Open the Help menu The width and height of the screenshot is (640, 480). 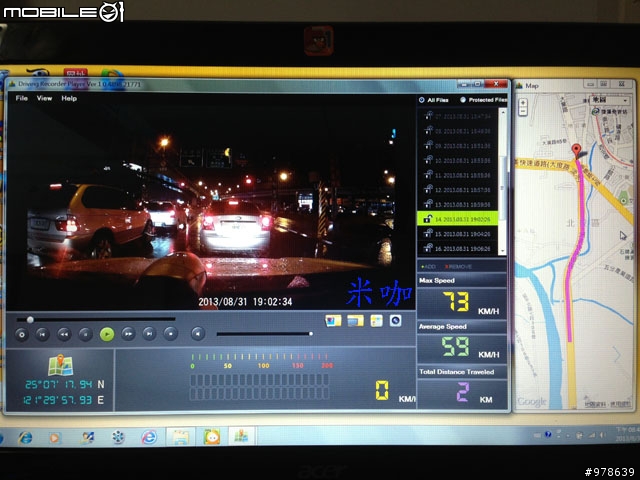[69, 98]
